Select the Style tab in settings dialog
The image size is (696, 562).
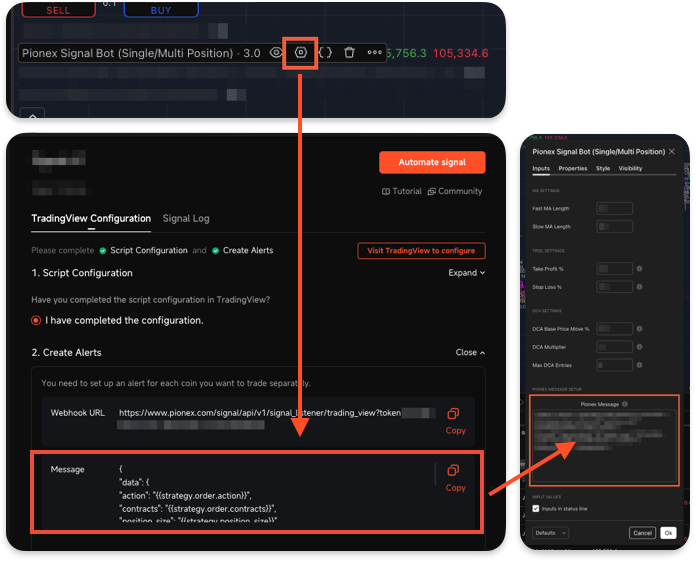click(x=603, y=169)
